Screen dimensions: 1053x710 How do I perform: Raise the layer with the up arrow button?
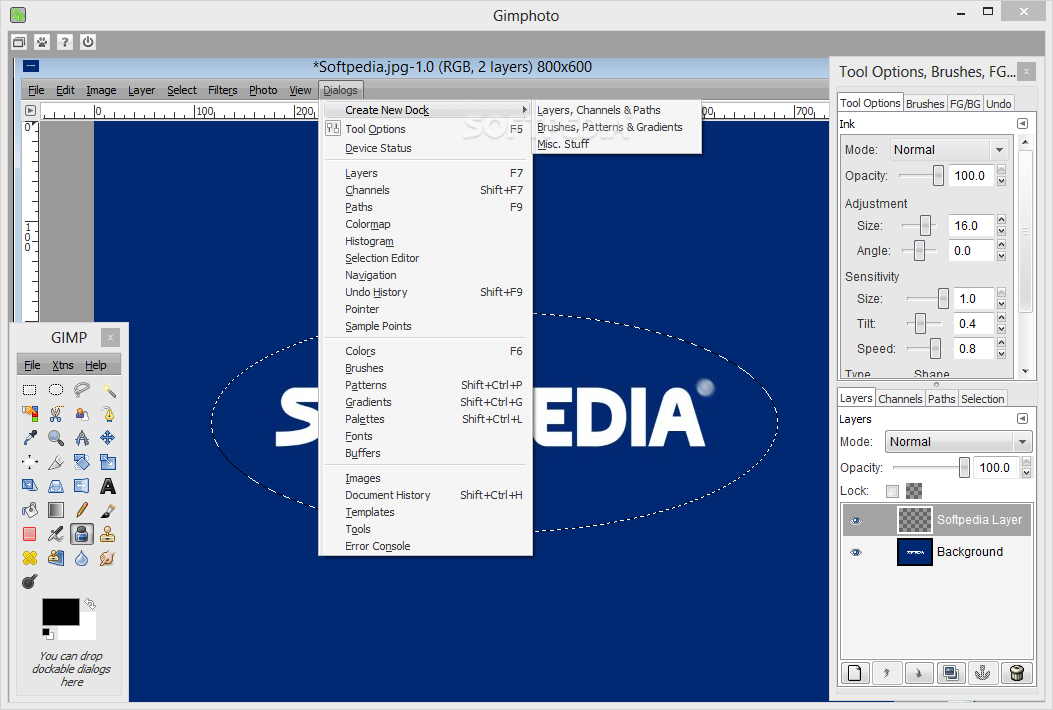tap(887, 672)
